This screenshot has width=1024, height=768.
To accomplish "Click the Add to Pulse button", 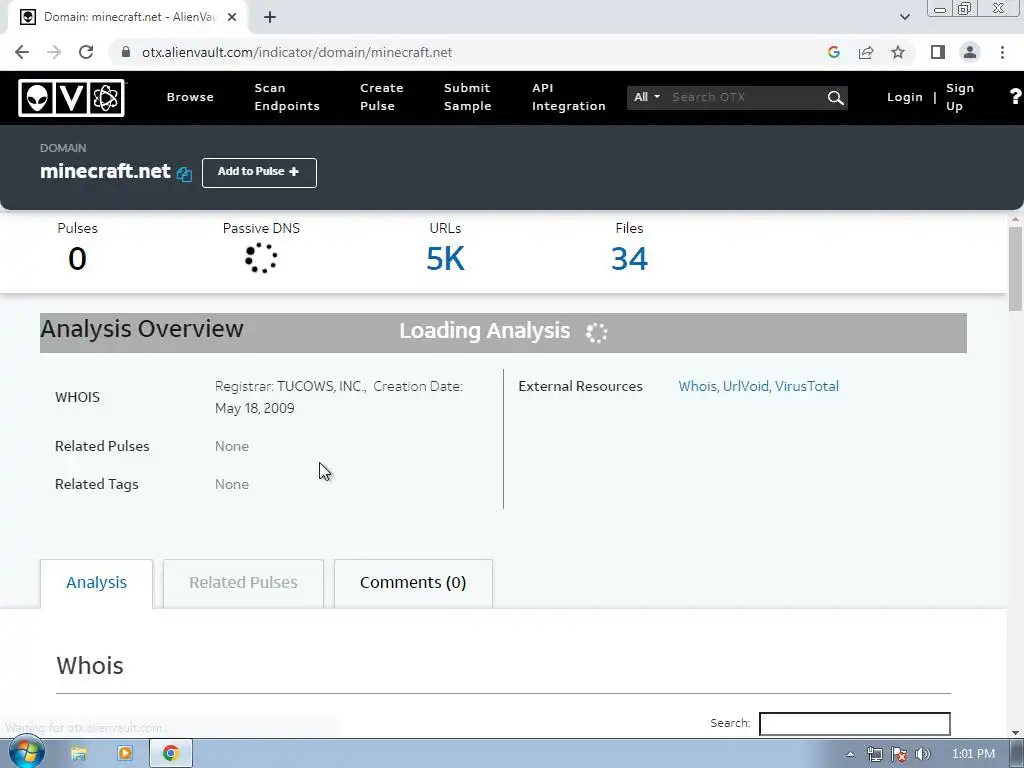I will 259,172.
